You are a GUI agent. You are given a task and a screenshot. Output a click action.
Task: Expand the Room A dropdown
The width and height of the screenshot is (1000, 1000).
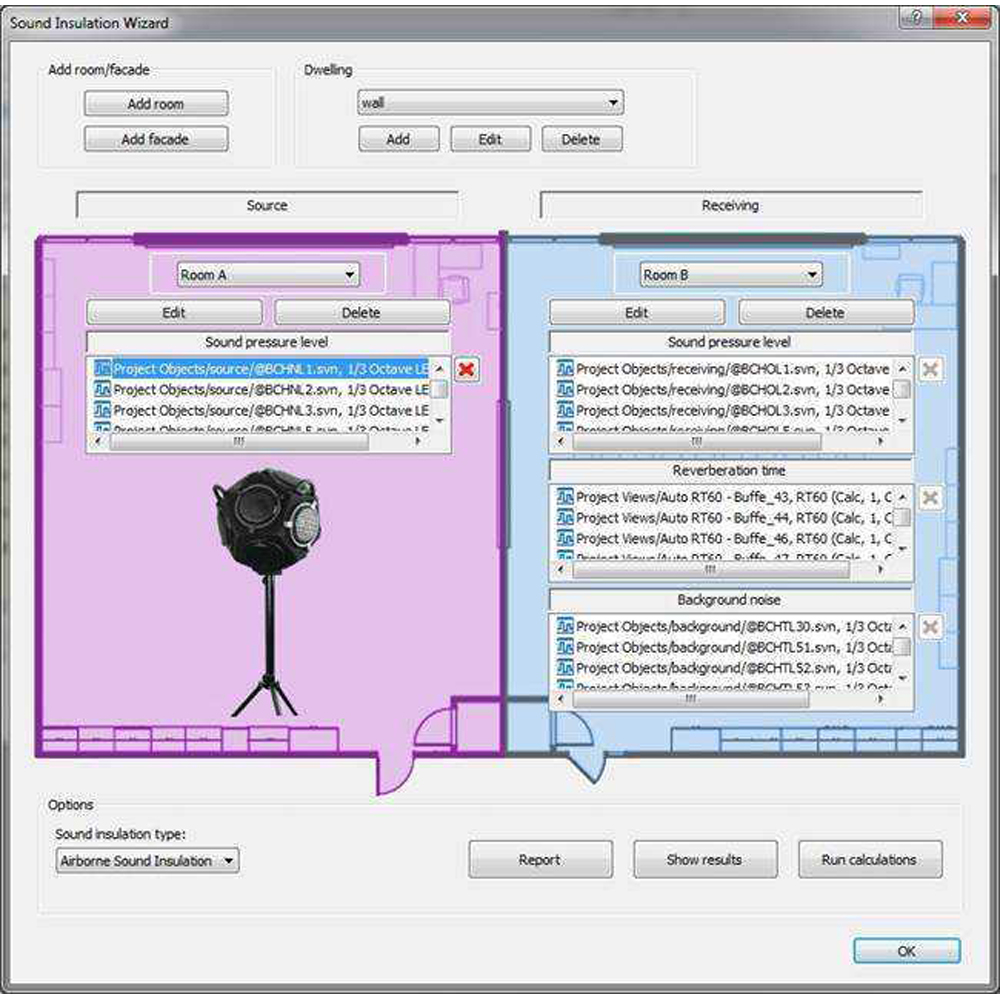pos(267,274)
